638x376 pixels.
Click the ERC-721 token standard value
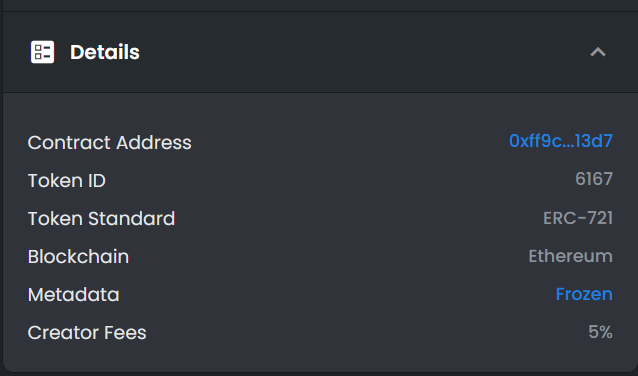point(578,218)
